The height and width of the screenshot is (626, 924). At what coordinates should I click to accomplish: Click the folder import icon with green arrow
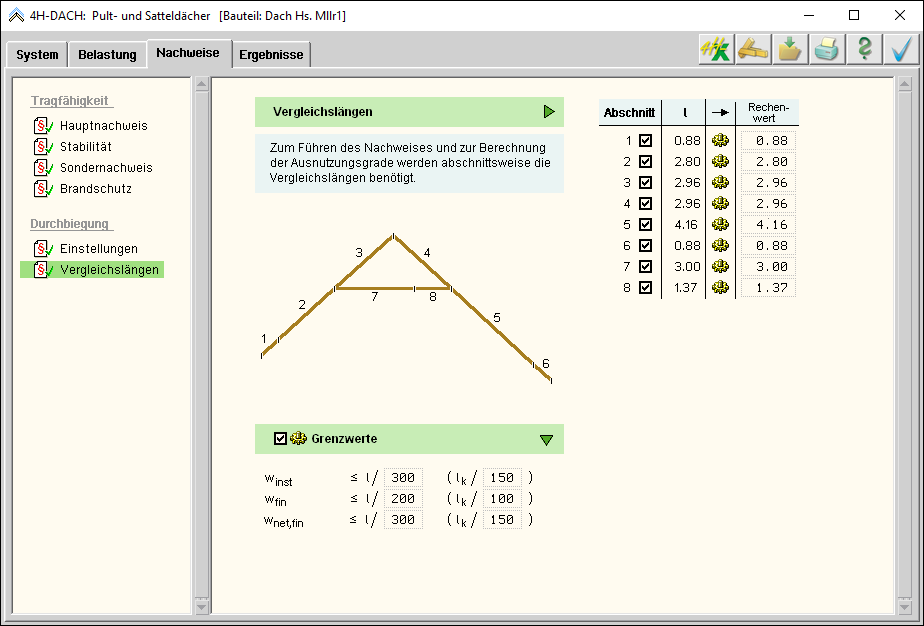pyautogui.click(x=789, y=50)
